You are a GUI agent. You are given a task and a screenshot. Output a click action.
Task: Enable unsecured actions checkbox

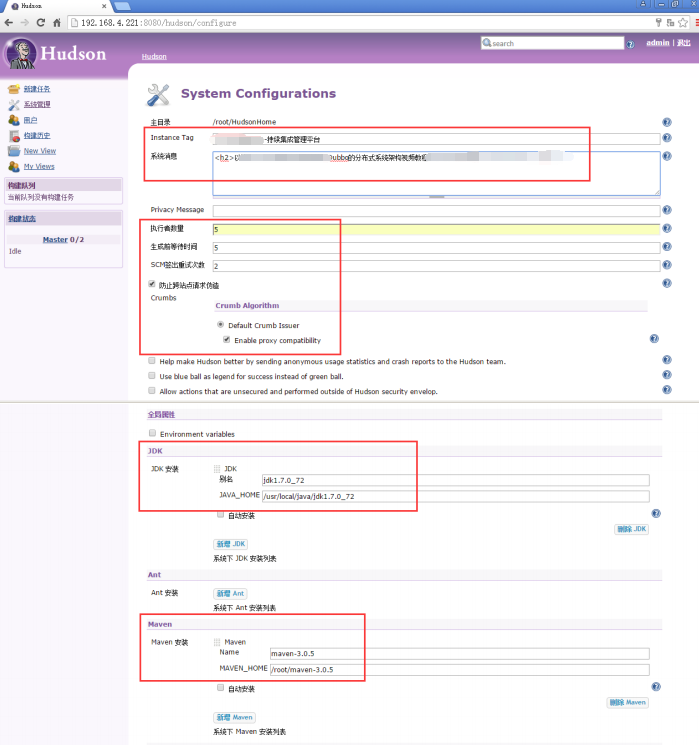coord(152,391)
